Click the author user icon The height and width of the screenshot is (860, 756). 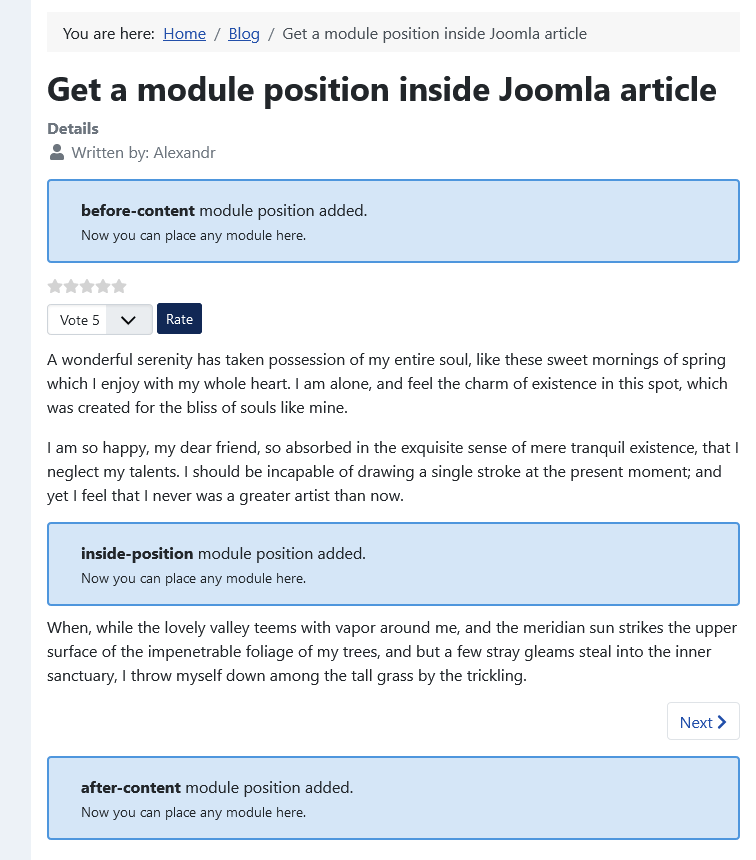click(x=57, y=152)
